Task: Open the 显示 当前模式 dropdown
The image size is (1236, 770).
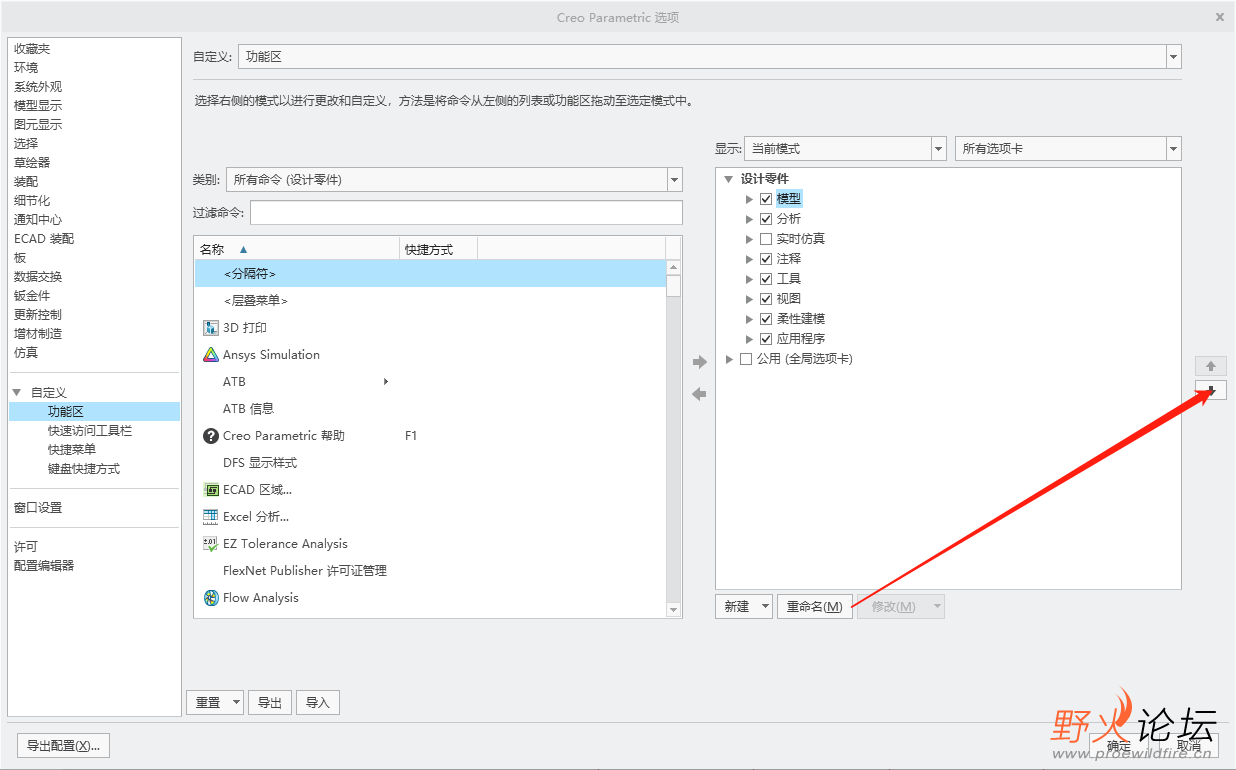Action: coord(939,149)
